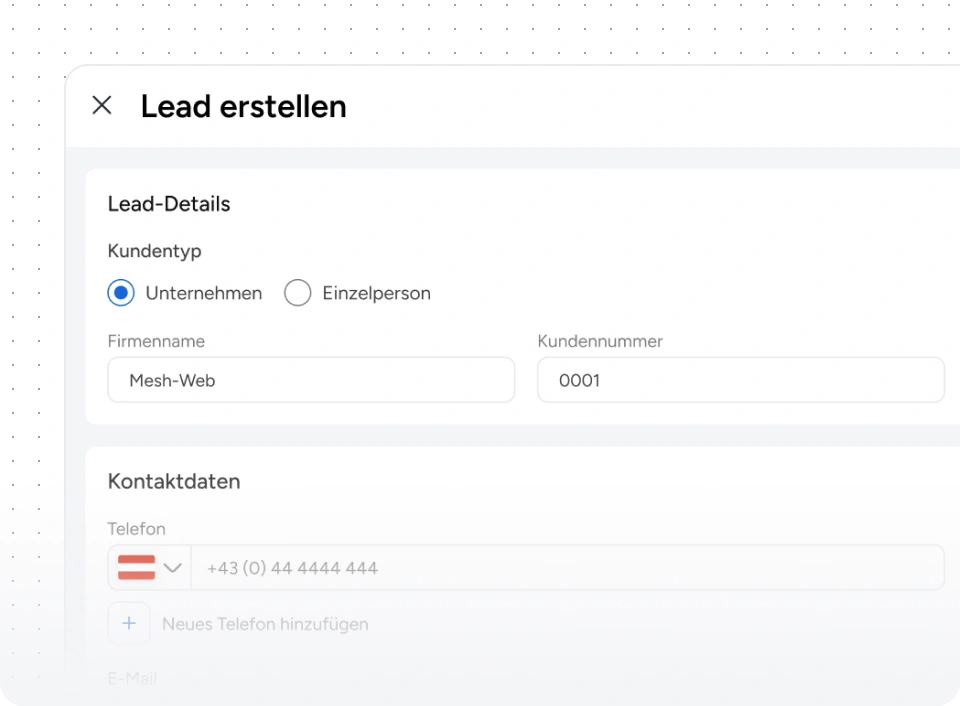Click the Telefon field label

click(137, 528)
